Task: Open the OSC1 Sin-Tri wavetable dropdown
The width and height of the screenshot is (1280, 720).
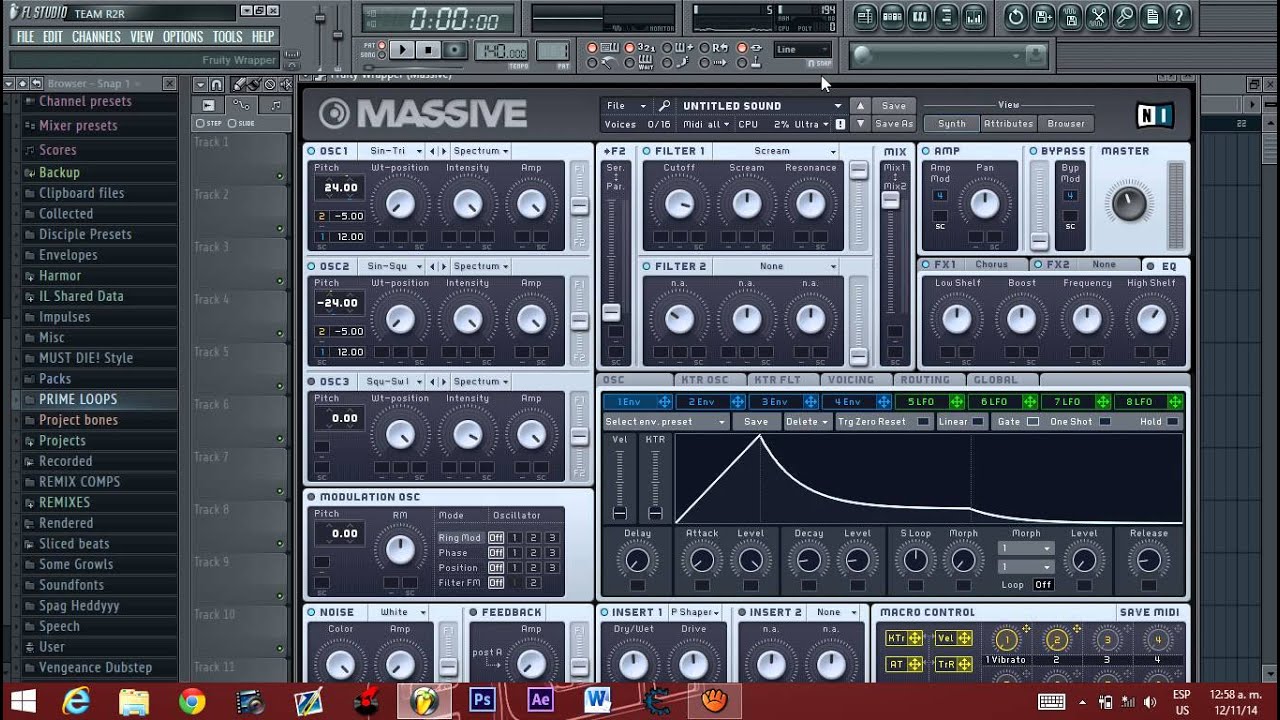Action: (395, 151)
